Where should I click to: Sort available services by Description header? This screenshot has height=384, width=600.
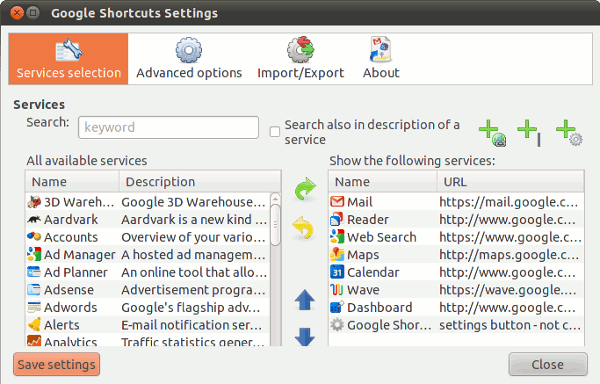(x=200, y=182)
